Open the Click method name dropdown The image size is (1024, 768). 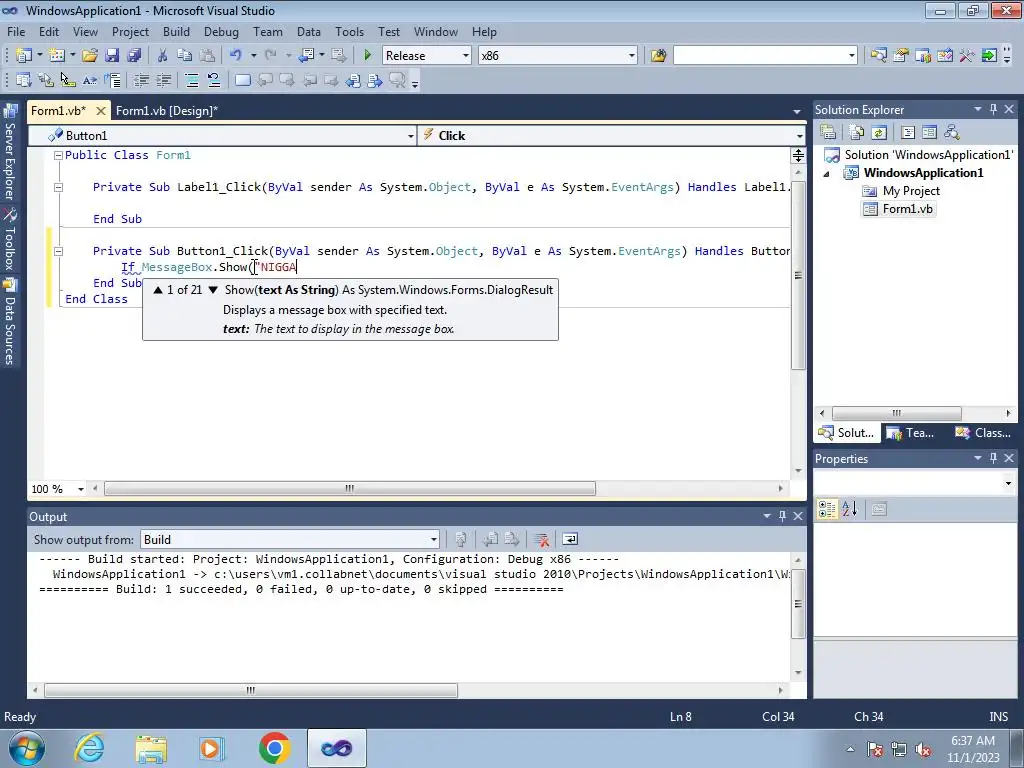799,136
